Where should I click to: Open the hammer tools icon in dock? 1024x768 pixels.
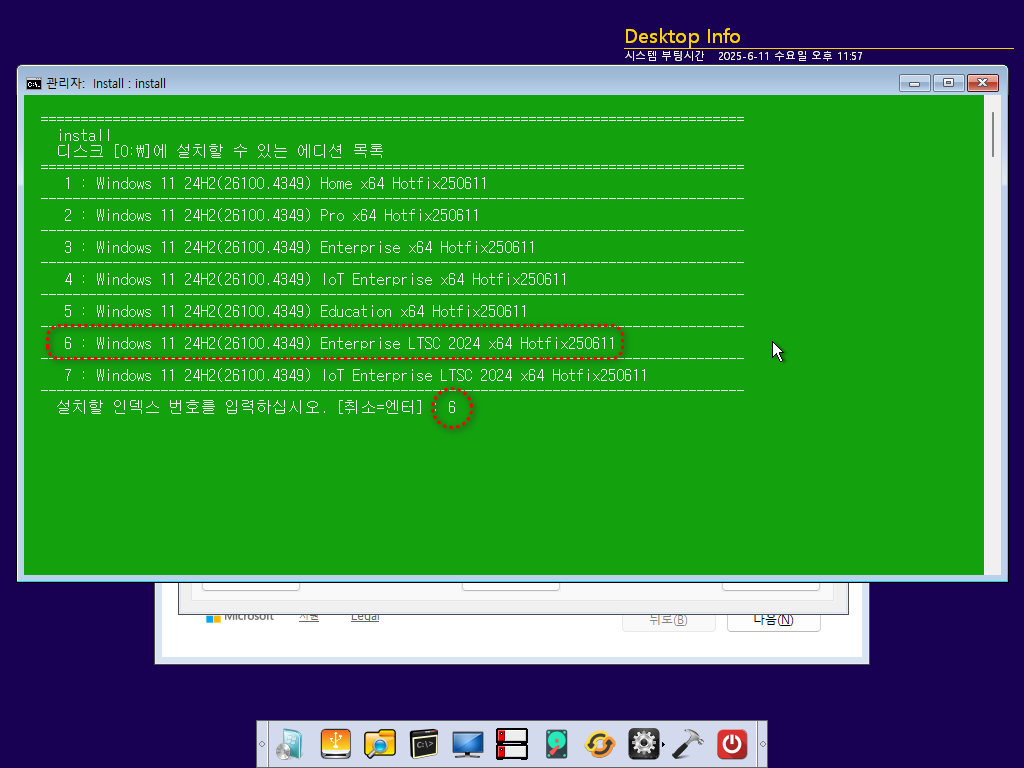click(688, 744)
